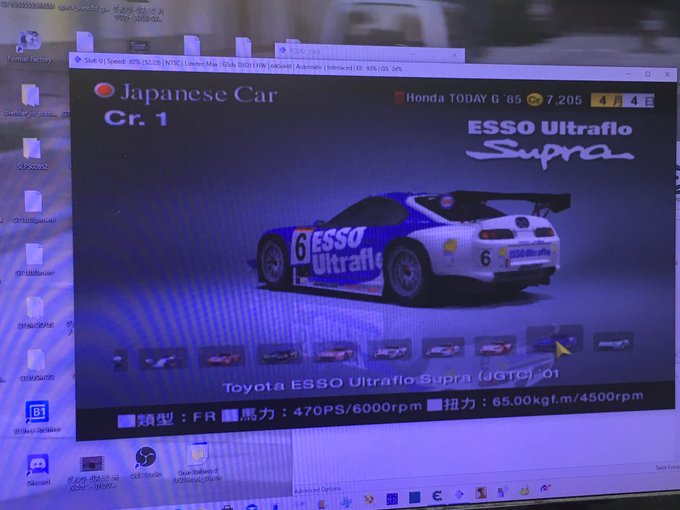Click the PCSX2 diamond icon in the taskbar
The width and height of the screenshot is (680, 510).
459,494
